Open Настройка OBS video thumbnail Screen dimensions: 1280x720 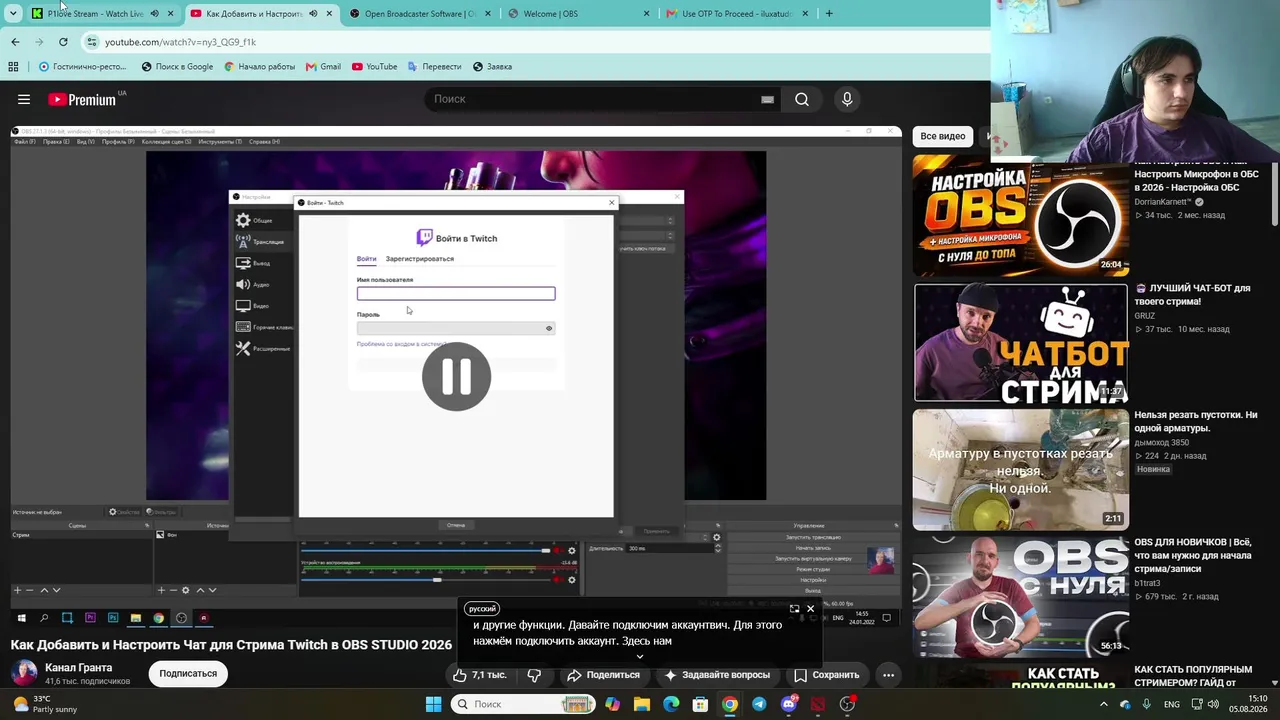pos(1020,215)
